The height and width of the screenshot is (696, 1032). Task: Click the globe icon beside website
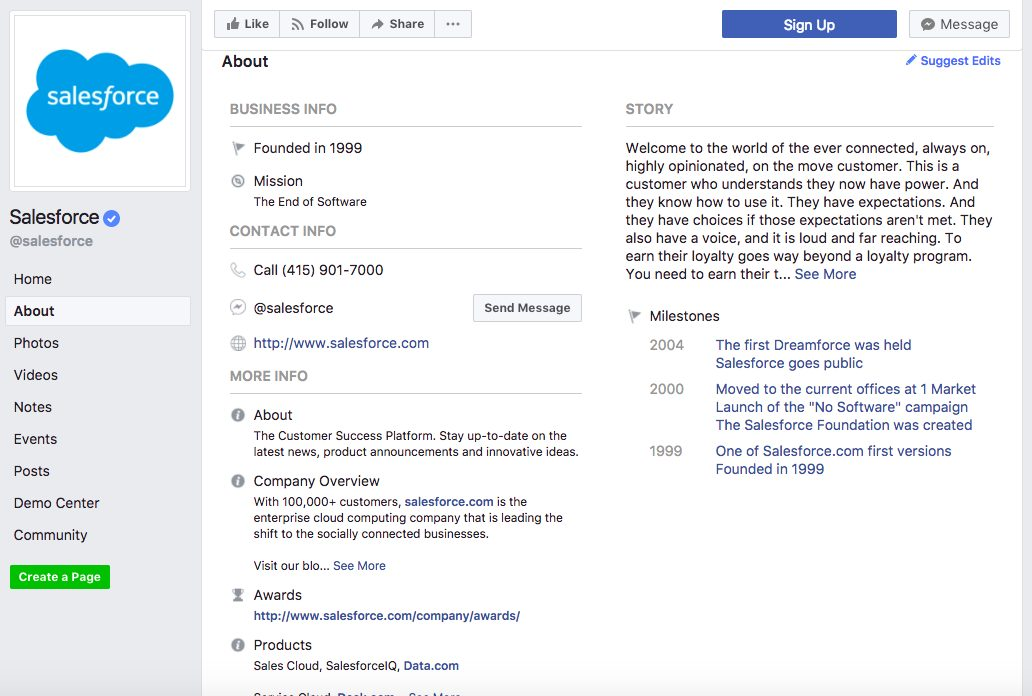click(238, 343)
